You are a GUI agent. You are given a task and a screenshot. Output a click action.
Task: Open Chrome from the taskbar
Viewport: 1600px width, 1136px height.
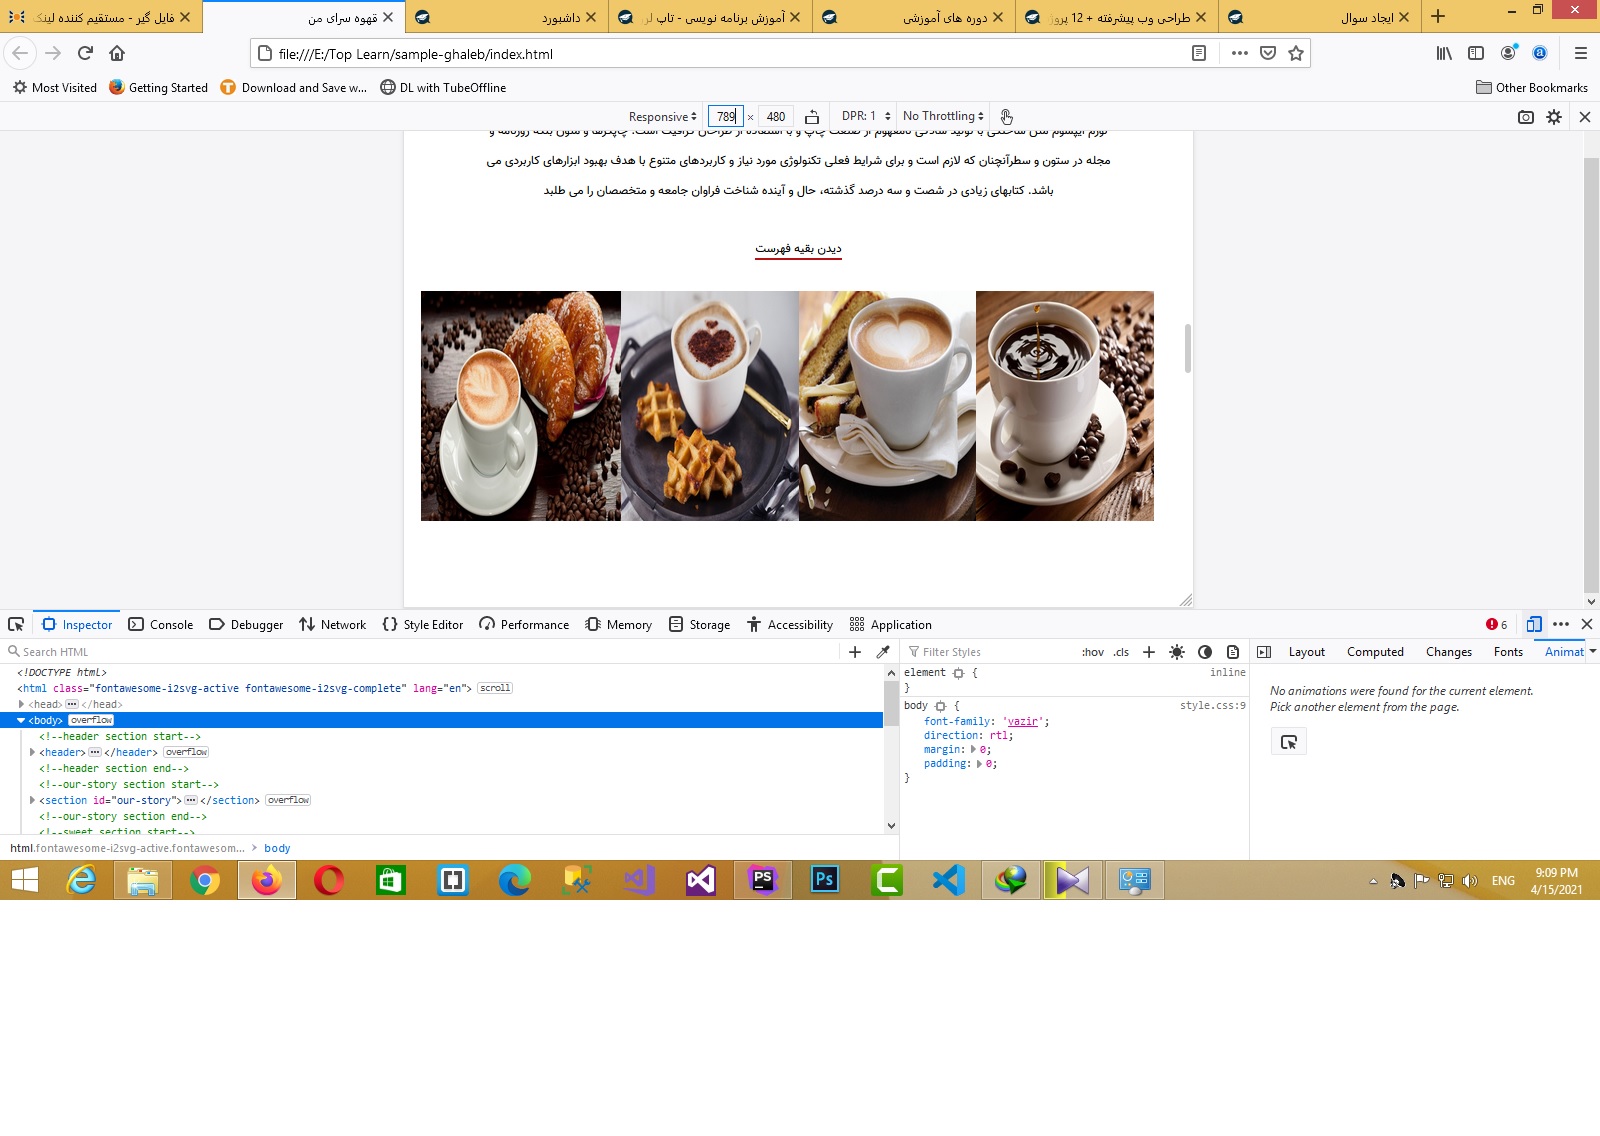[x=204, y=880]
